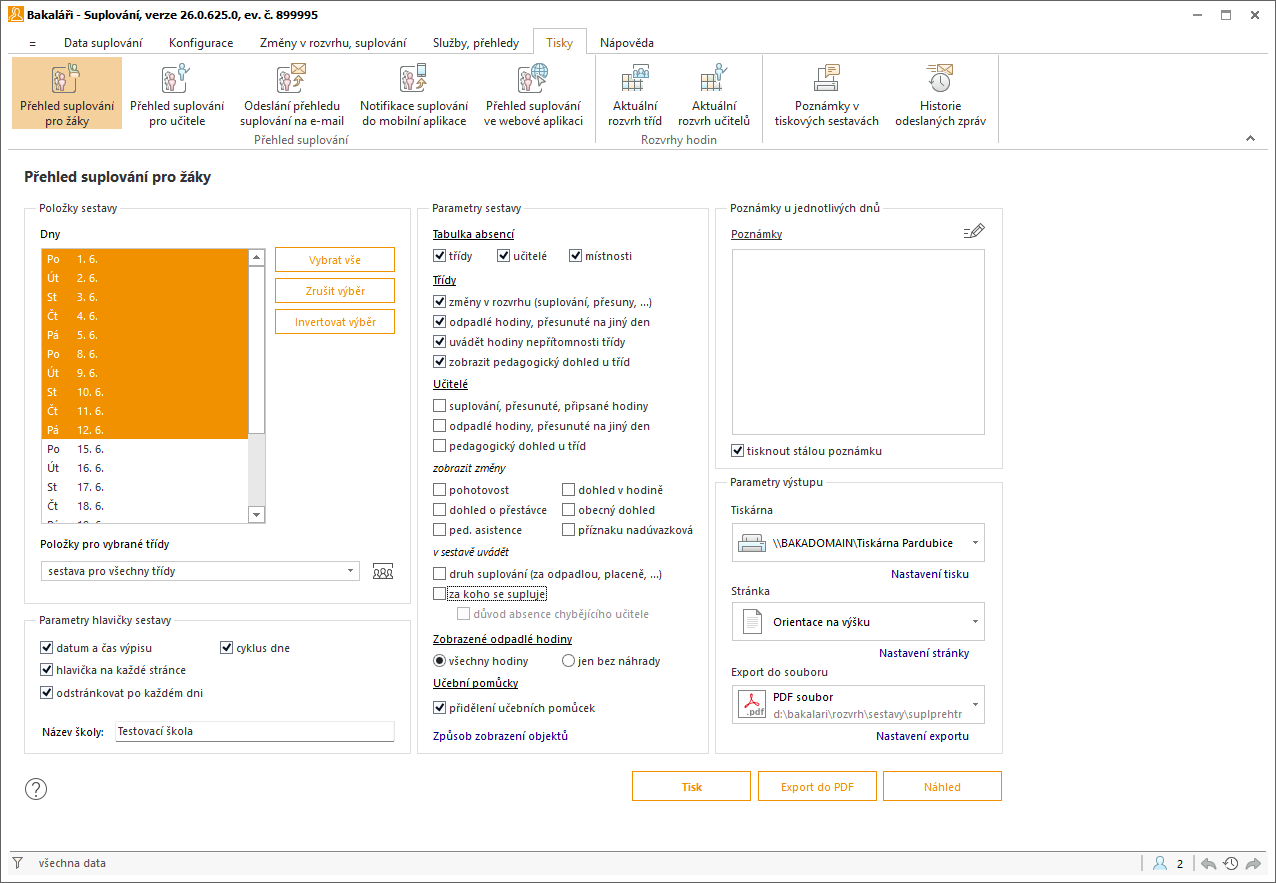Click the Náhled button
The image size is (1276, 883).
click(942, 787)
